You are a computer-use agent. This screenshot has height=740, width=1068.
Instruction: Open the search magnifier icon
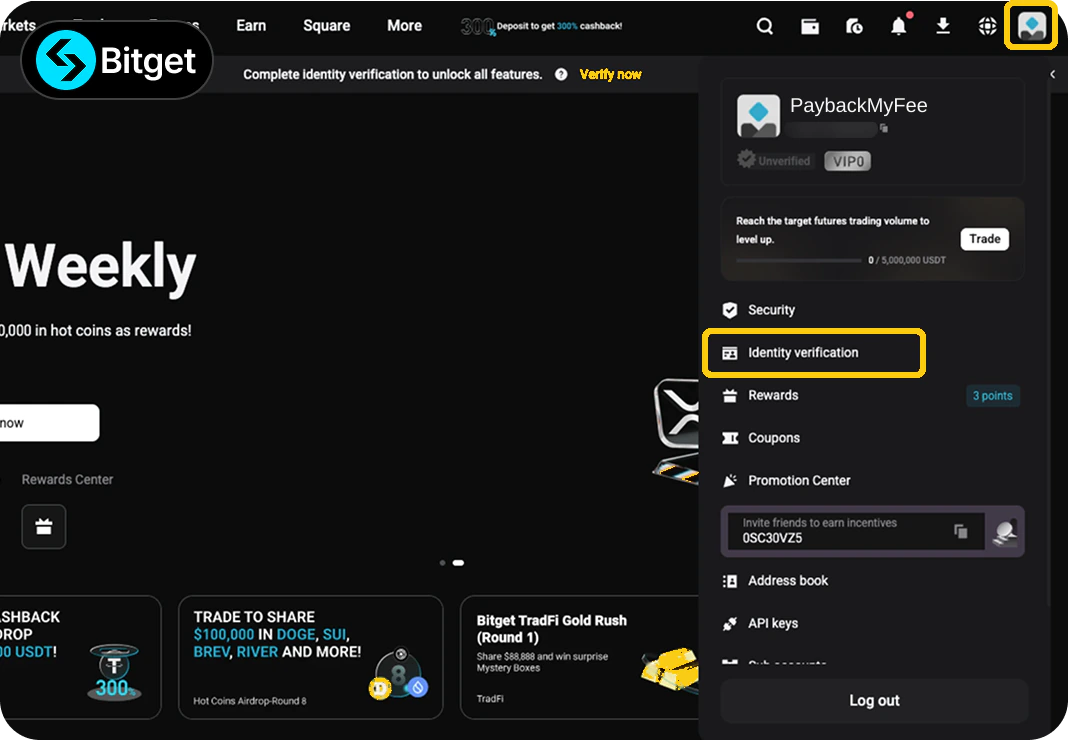click(x=765, y=27)
